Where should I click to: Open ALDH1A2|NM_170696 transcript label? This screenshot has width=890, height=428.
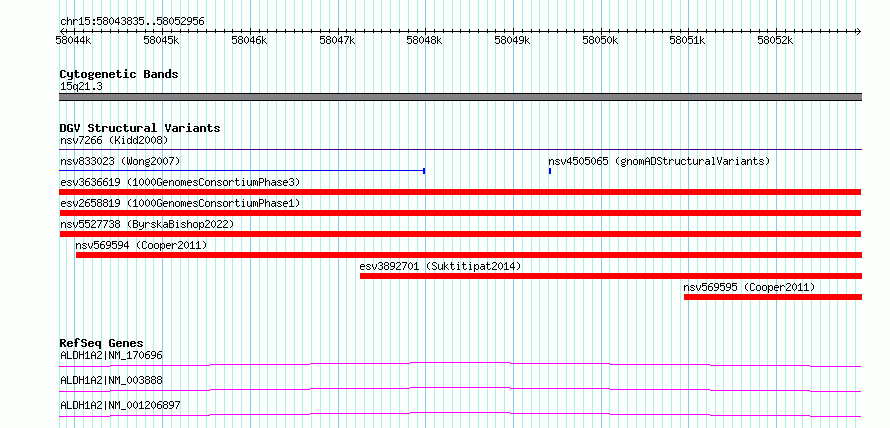111,356
